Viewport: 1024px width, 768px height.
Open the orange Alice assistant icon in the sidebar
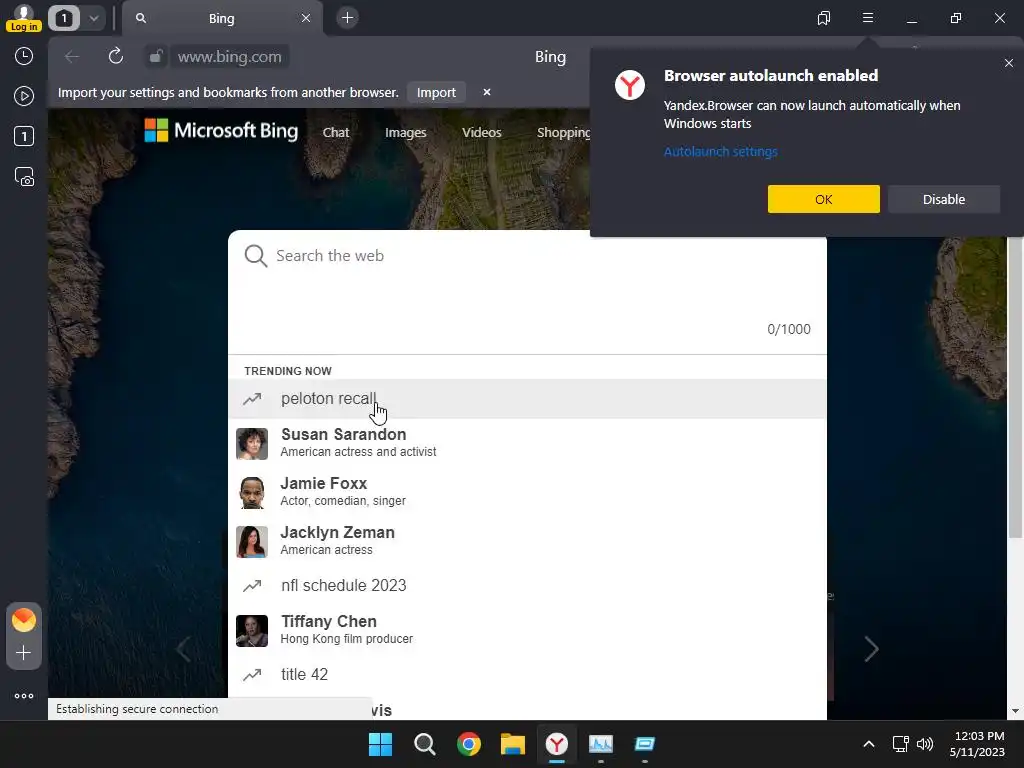[24, 619]
